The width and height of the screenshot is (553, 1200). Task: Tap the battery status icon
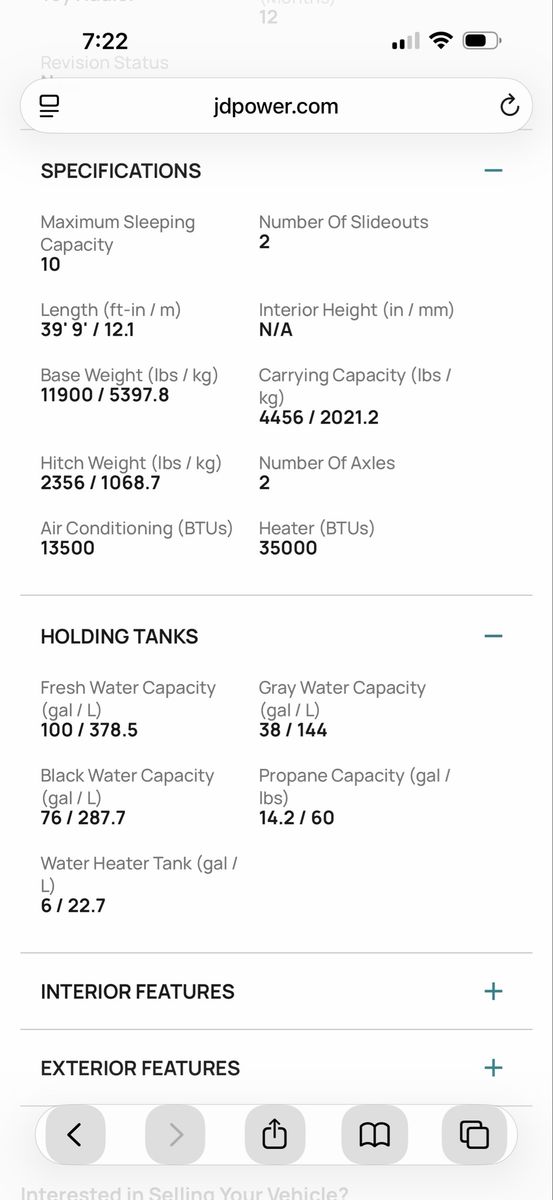(x=482, y=41)
